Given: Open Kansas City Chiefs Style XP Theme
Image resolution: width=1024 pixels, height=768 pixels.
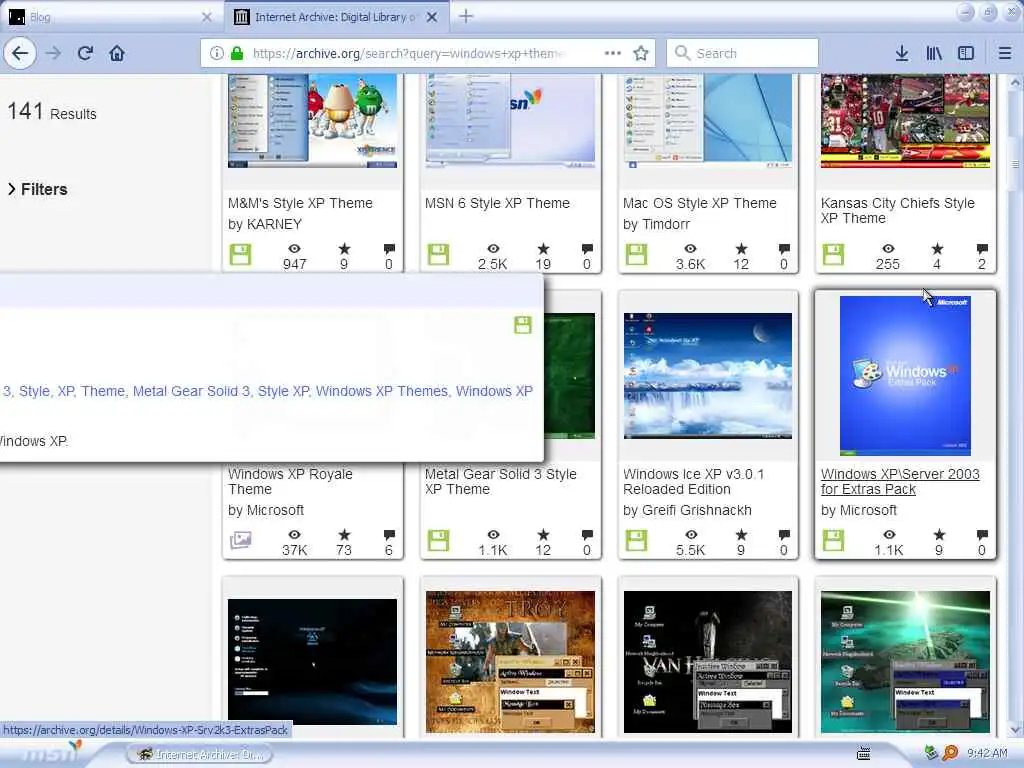Looking at the screenshot, I should point(897,210).
